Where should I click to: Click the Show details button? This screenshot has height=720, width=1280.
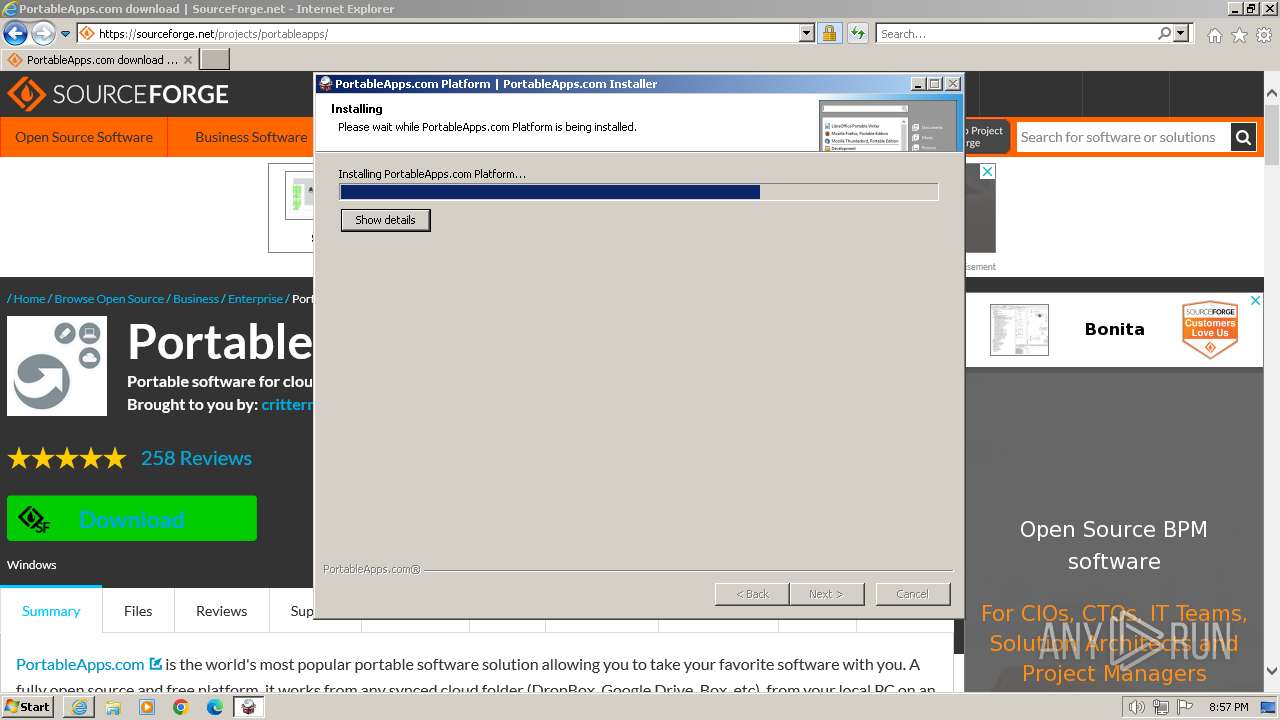point(385,220)
